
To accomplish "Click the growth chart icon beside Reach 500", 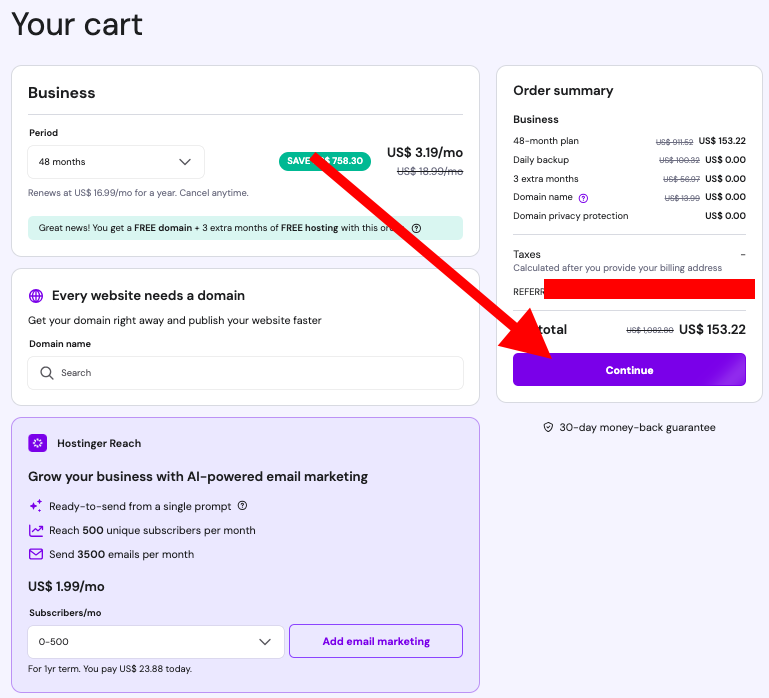I will [36, 530].
